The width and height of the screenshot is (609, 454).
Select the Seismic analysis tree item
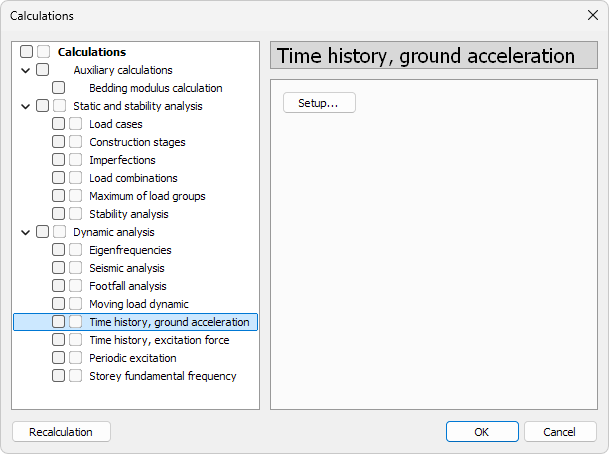pyautogui.click(x=127, y=268)
